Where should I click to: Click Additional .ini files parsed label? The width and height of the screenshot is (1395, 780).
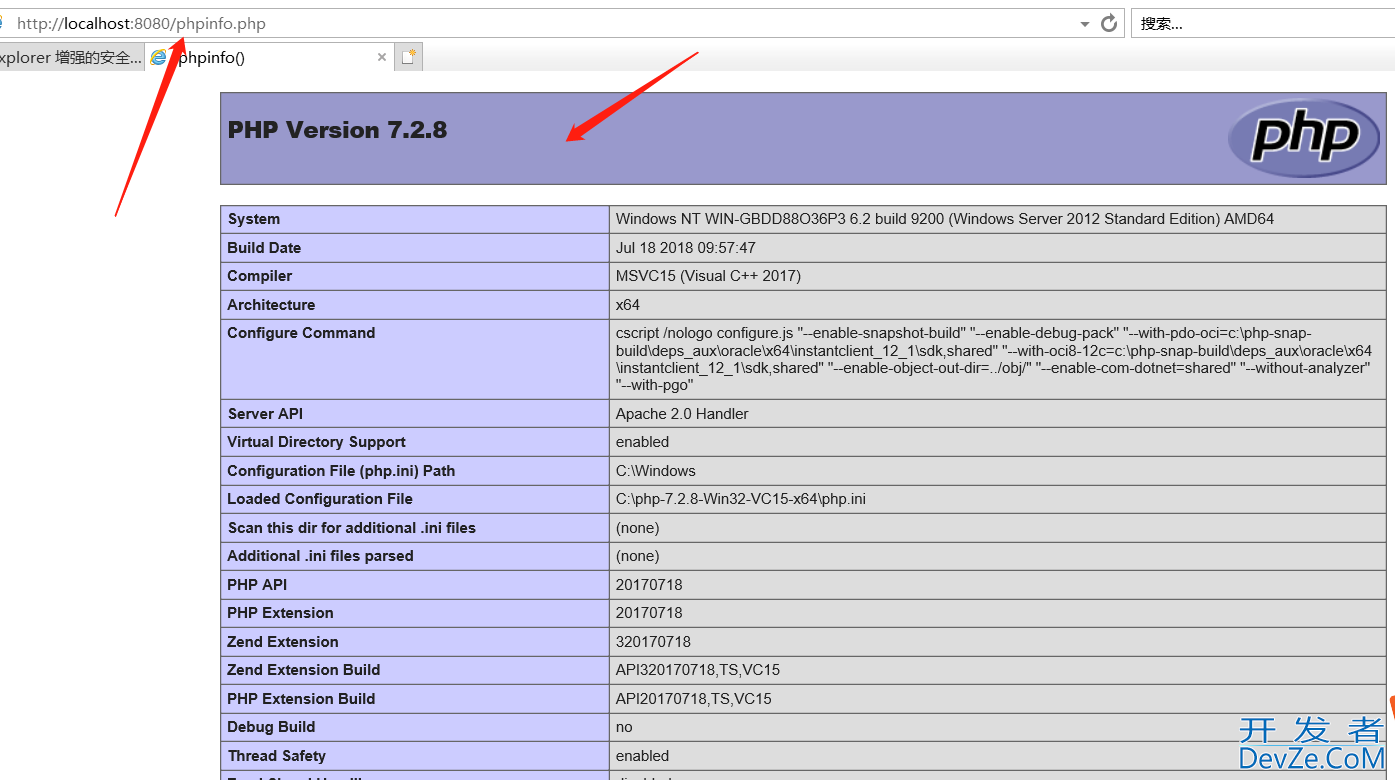coord(320,556)
